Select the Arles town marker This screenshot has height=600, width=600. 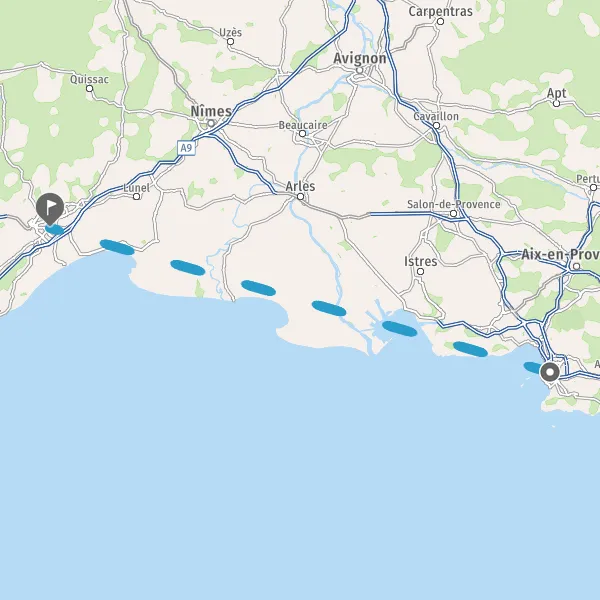tap(301, 197)
